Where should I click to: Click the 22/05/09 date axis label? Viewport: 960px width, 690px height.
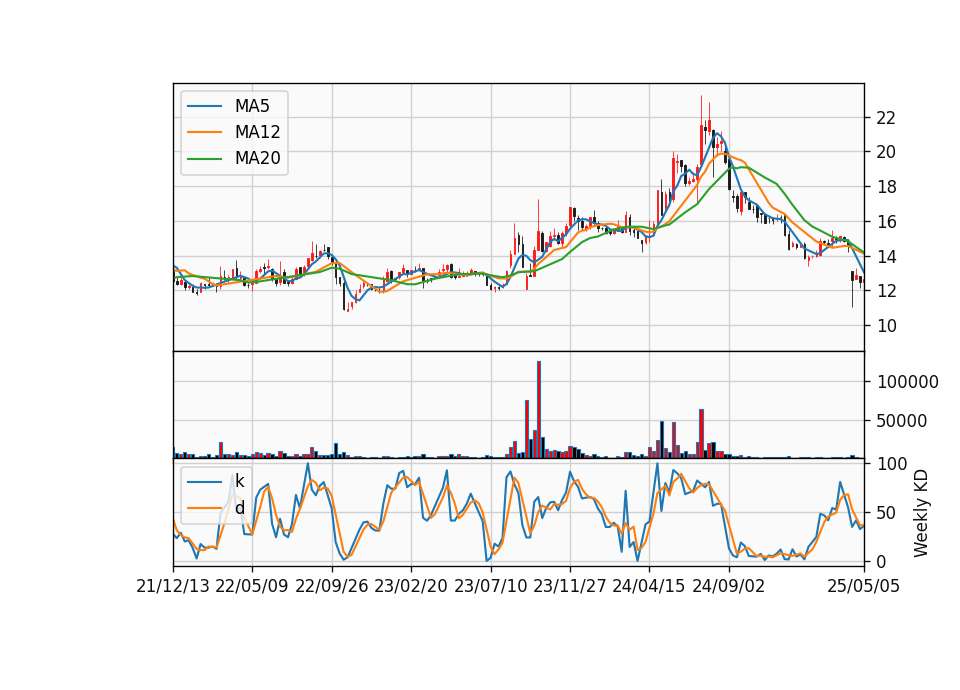(x=252, y=587)
